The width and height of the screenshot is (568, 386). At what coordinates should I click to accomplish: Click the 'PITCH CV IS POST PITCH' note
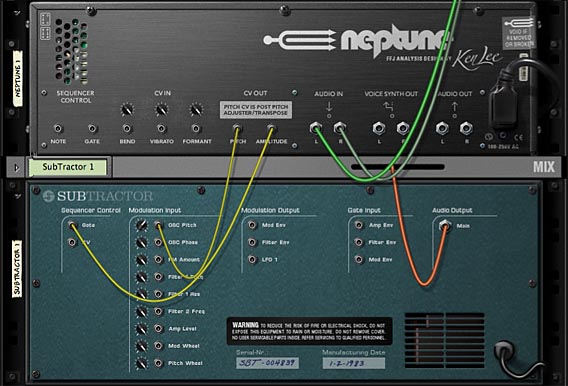tap(256, 110)
